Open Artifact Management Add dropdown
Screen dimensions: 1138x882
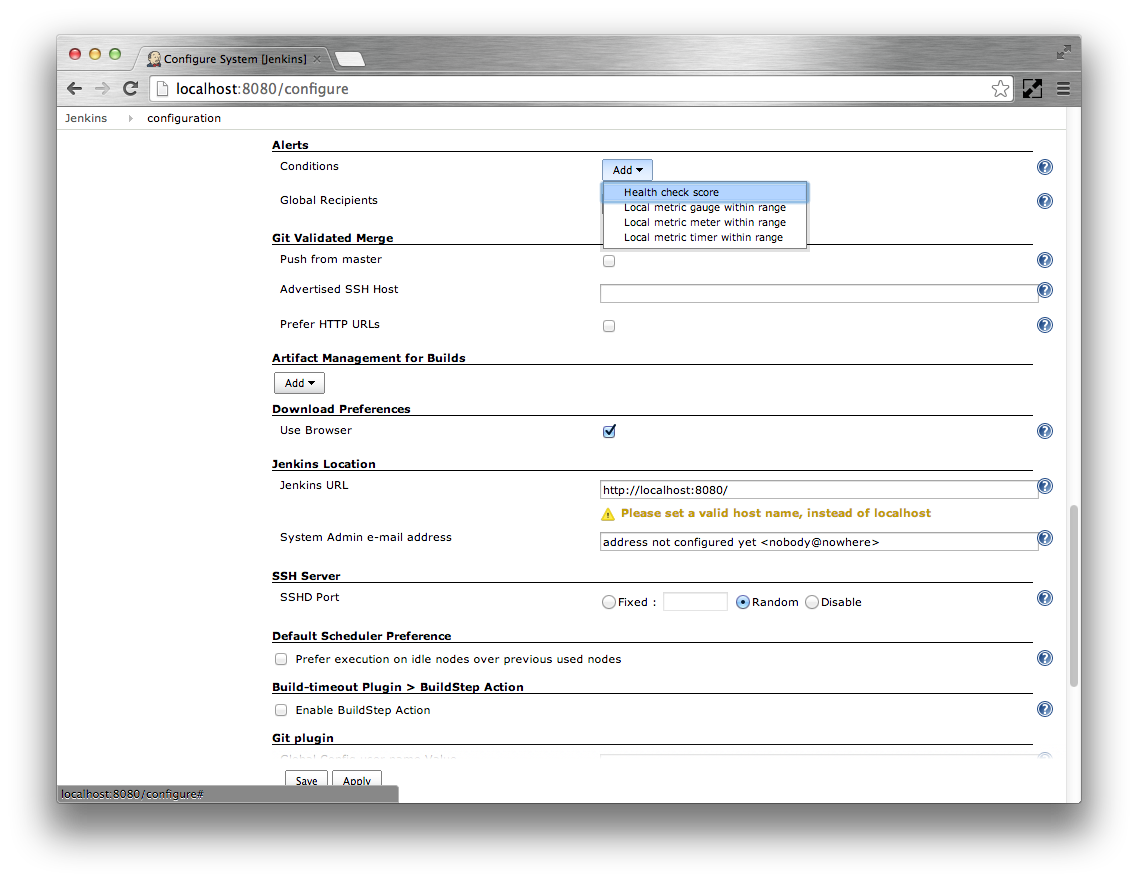pyautogui.click(x=299, y=383)
